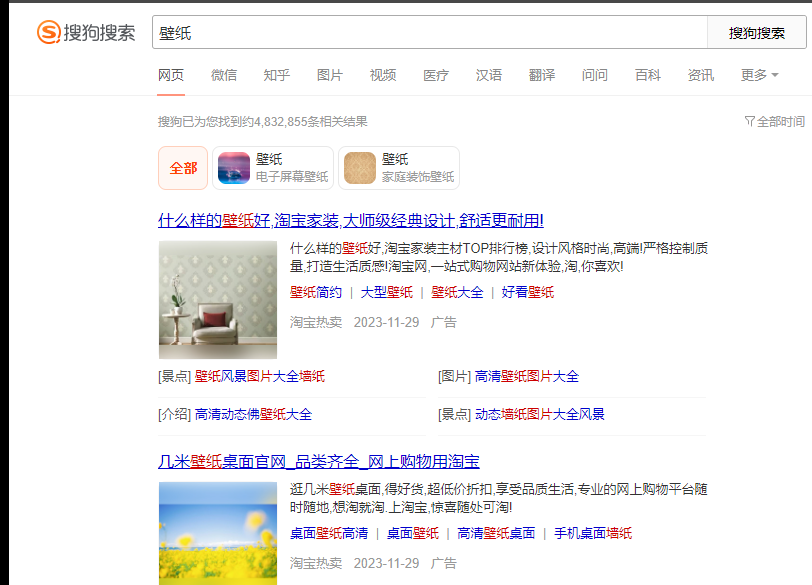Open the 桌面壁纸 link
This screenshot has height=585, width=812.
point(413,533)
